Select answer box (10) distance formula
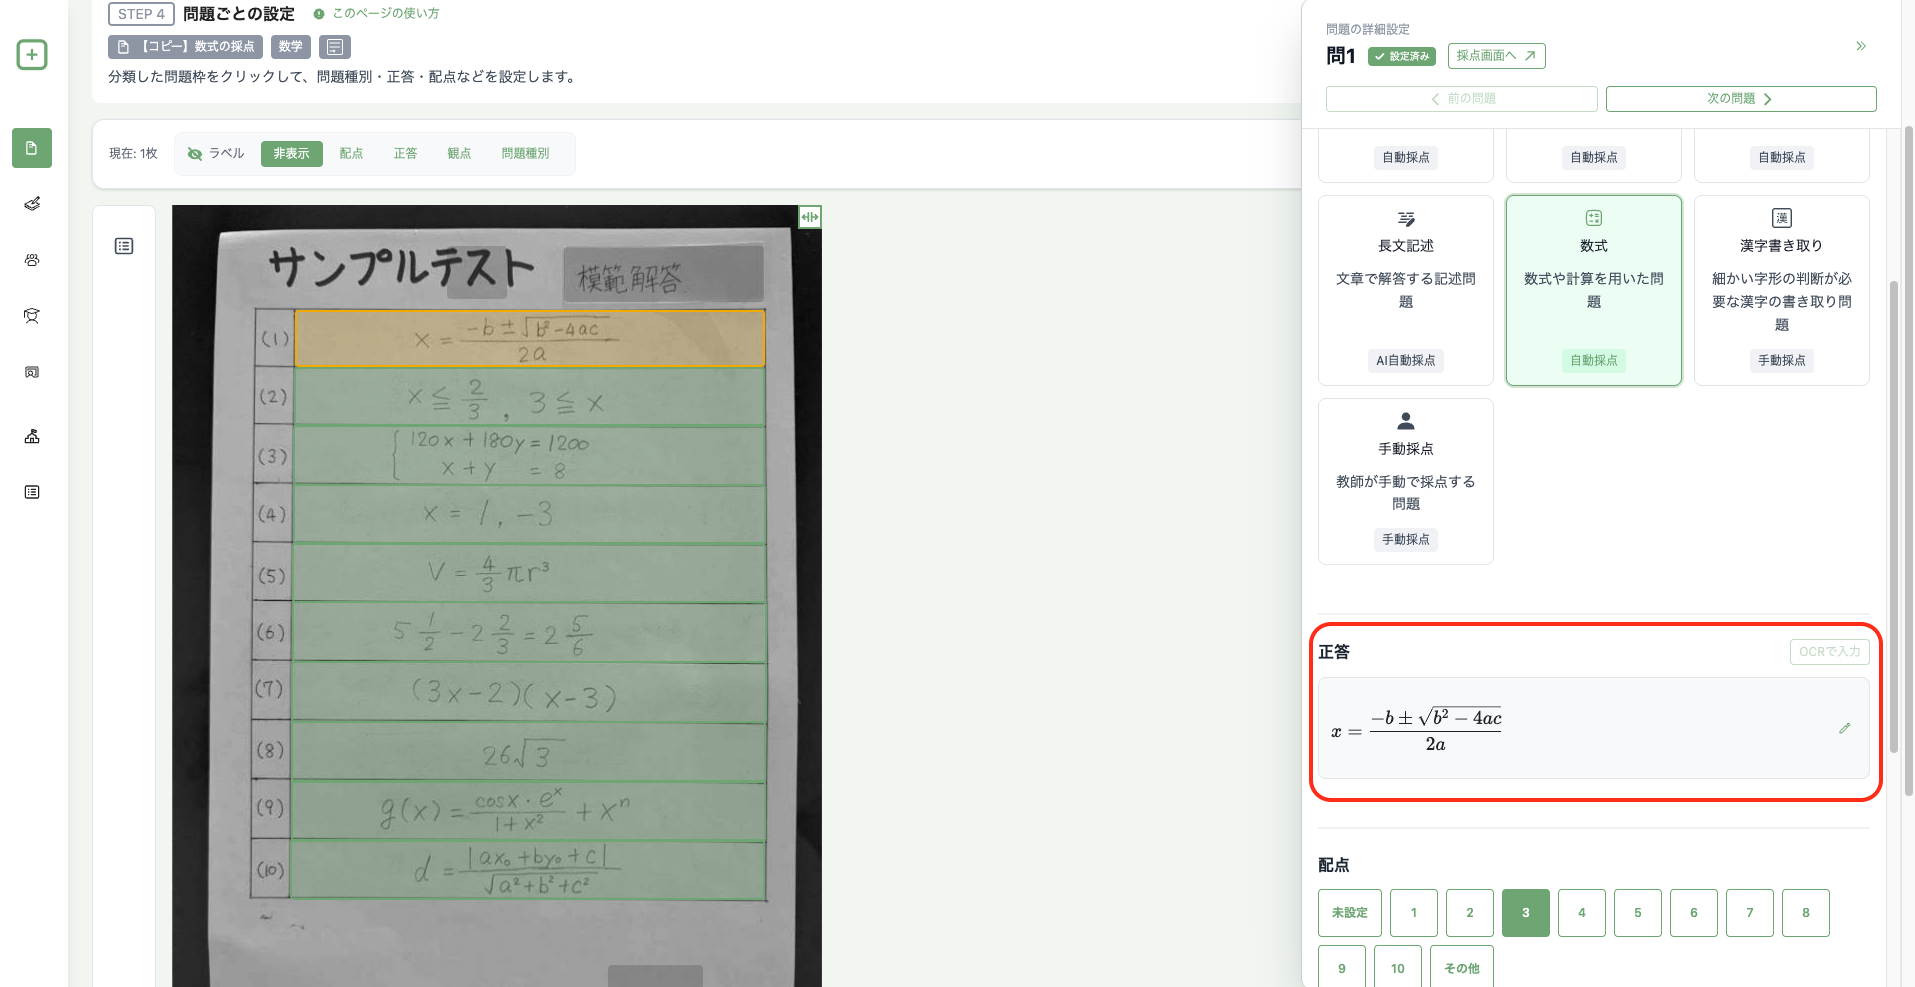The height and width of the screenshot is (987, 1915). coord(528,870)
